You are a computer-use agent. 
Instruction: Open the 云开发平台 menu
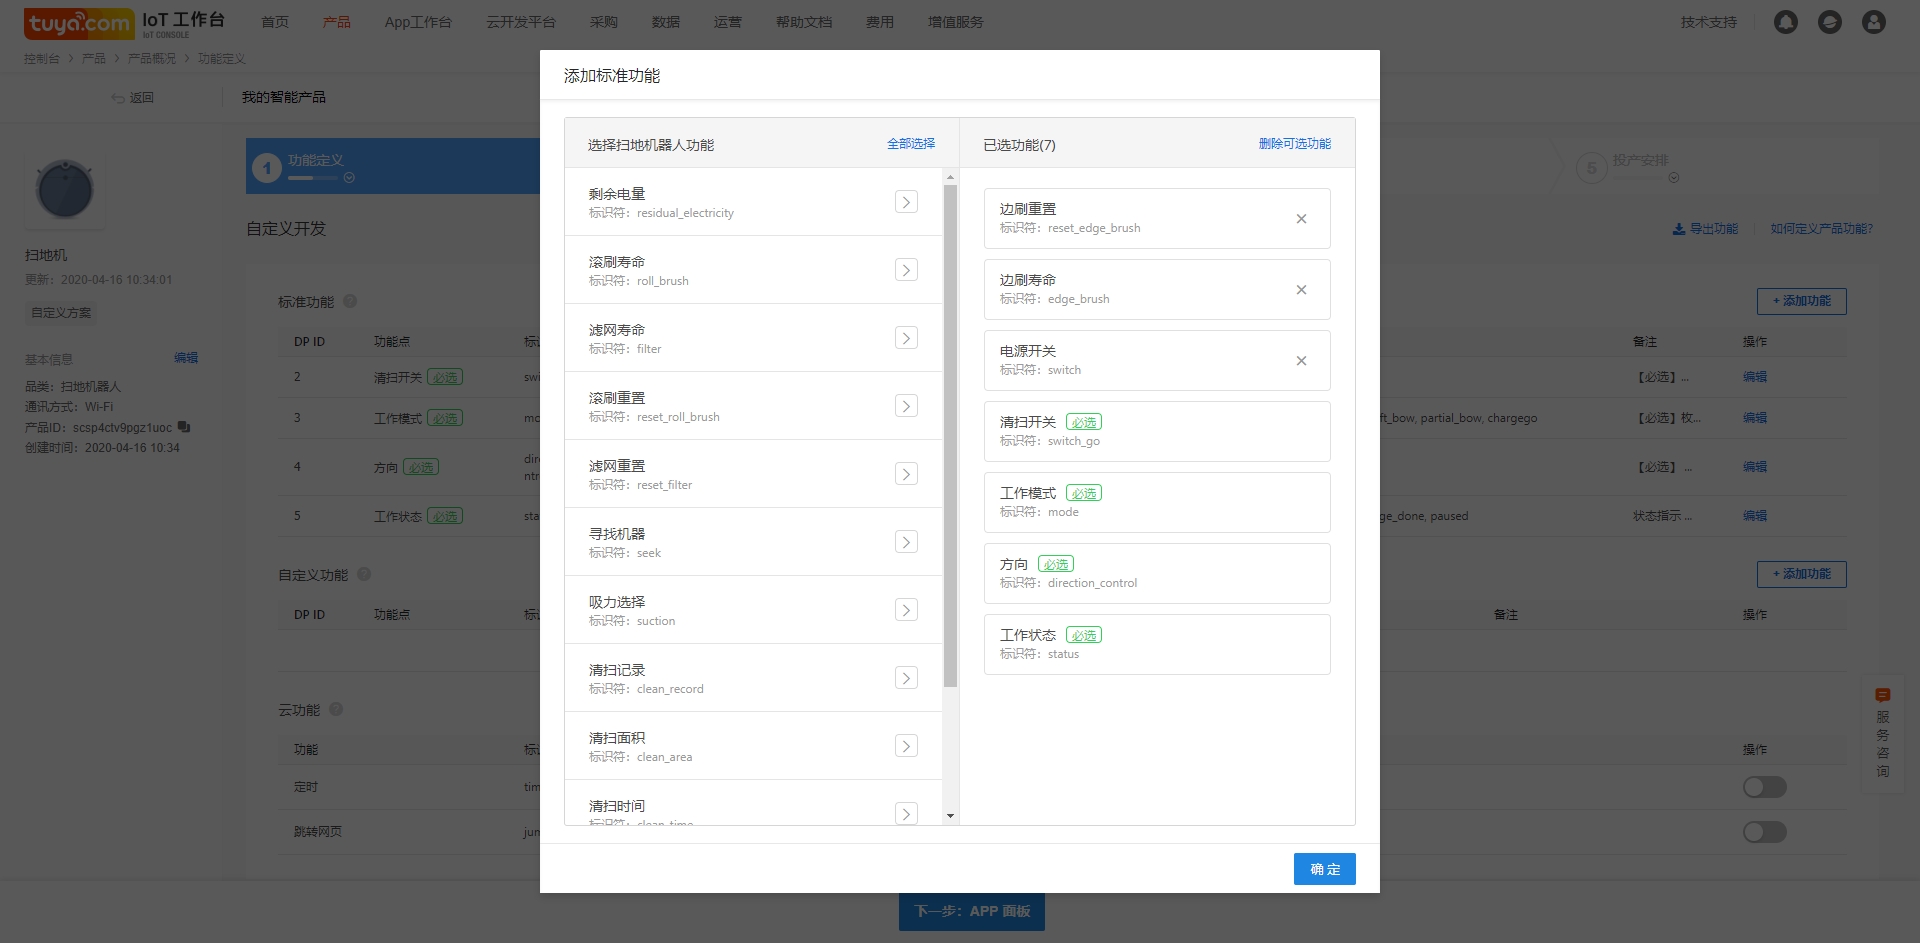coord(520,22)
